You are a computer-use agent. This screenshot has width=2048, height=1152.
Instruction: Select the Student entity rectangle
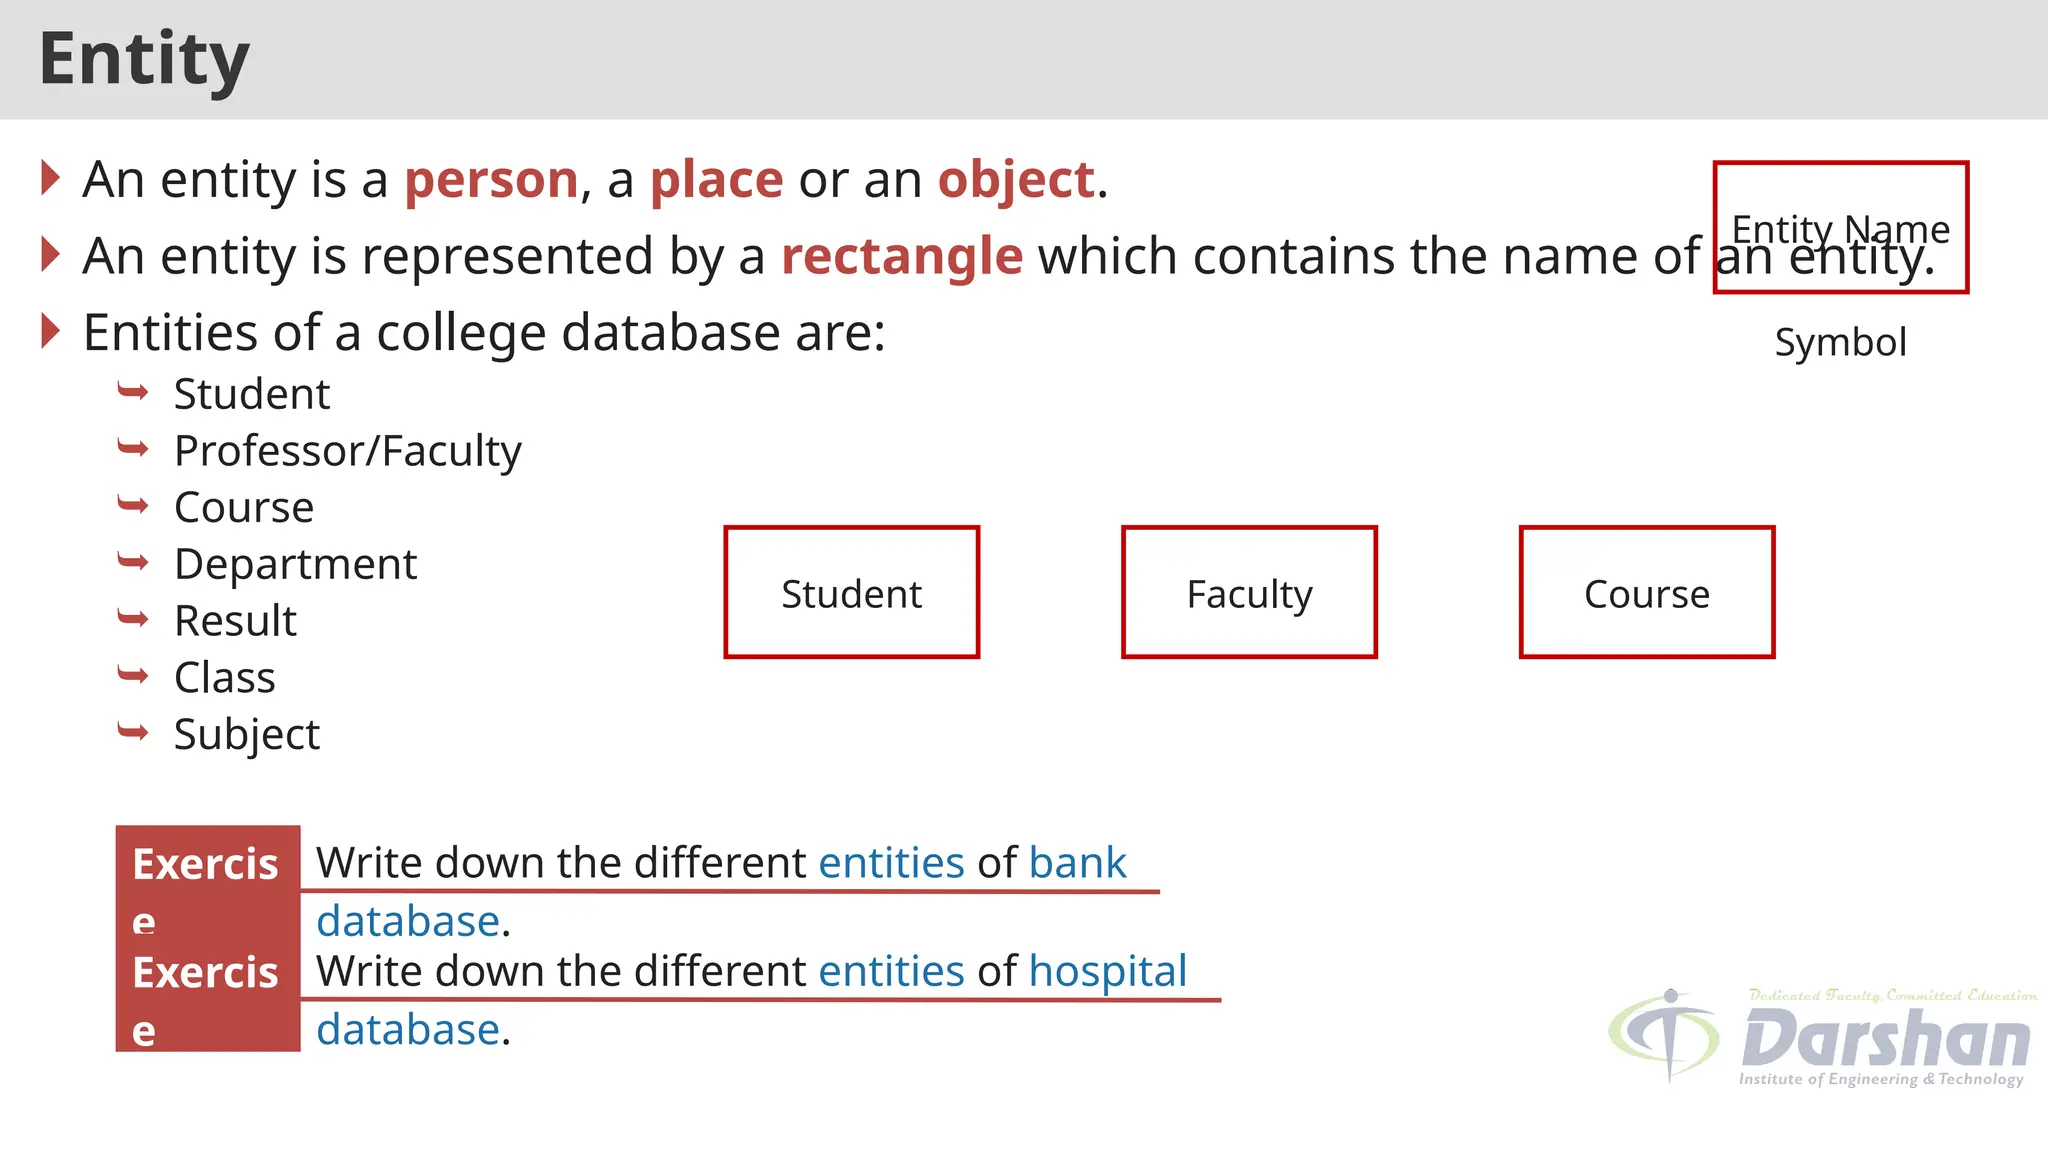[x=851, y=592]
